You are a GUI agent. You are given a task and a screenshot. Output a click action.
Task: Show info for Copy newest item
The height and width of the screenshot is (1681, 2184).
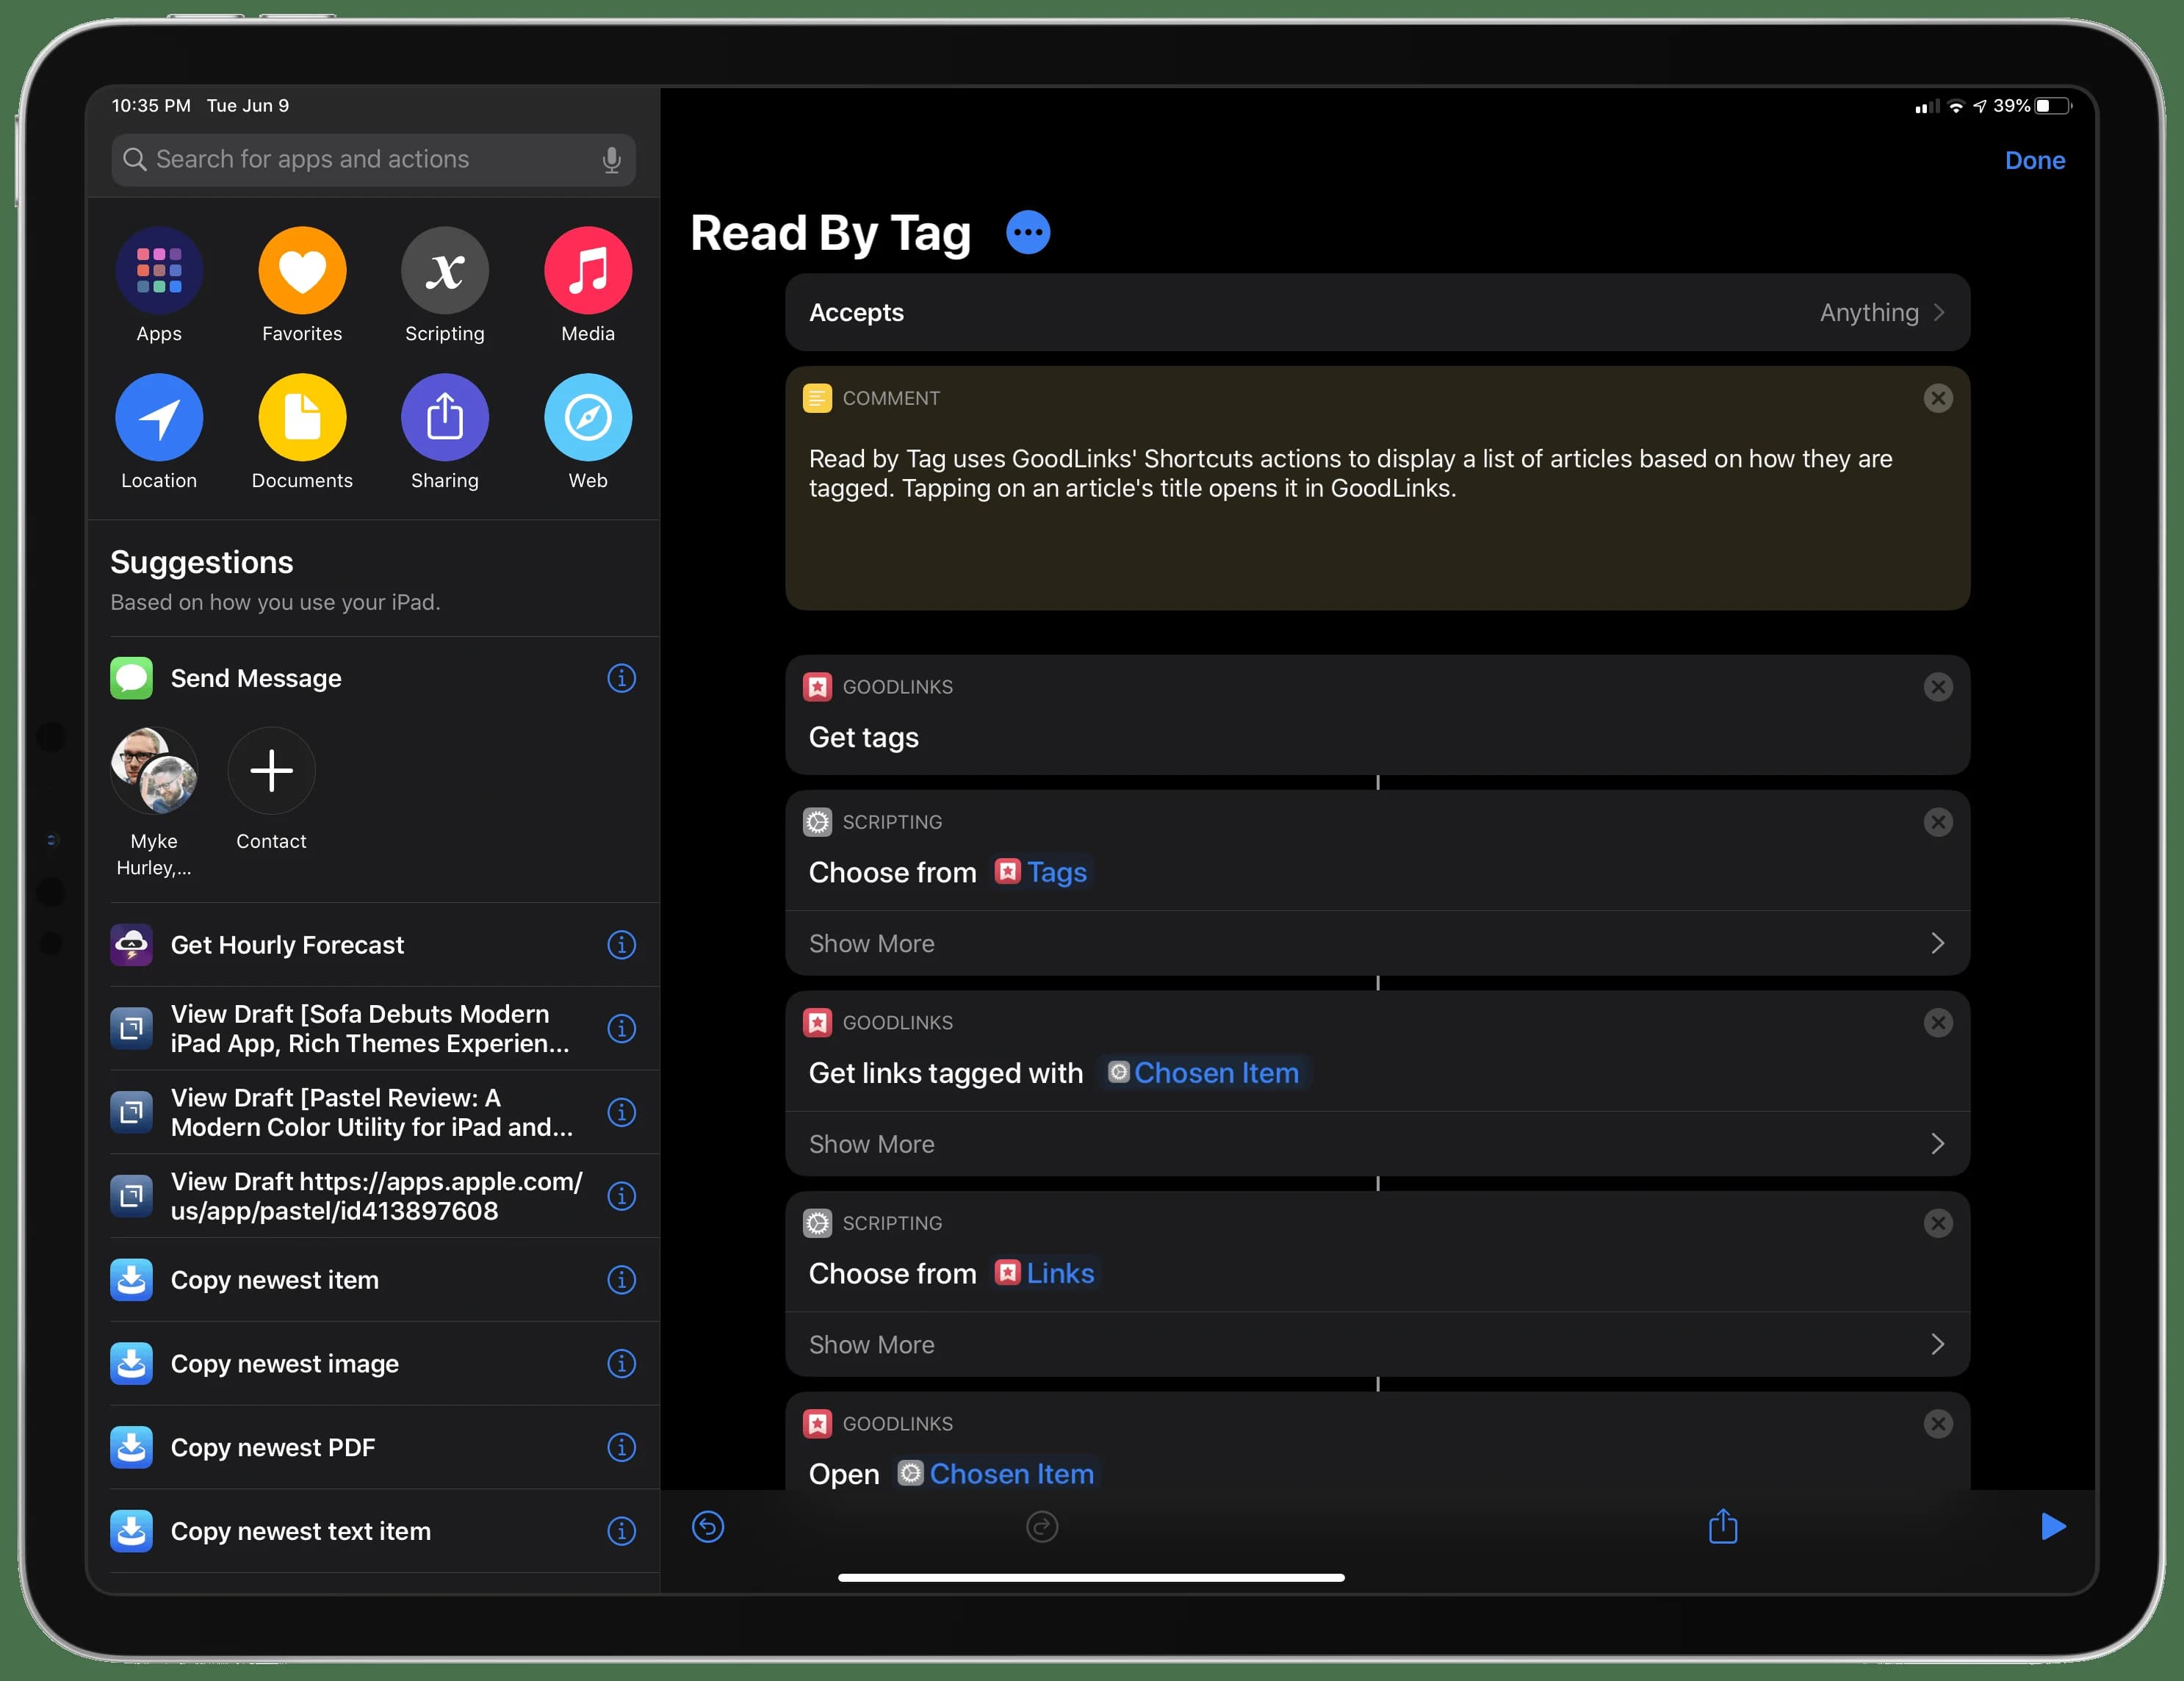[x=621, y=1280]
